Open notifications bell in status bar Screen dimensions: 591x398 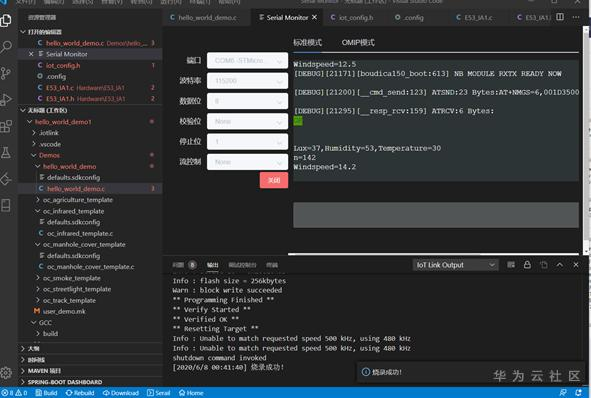point(579,393)
